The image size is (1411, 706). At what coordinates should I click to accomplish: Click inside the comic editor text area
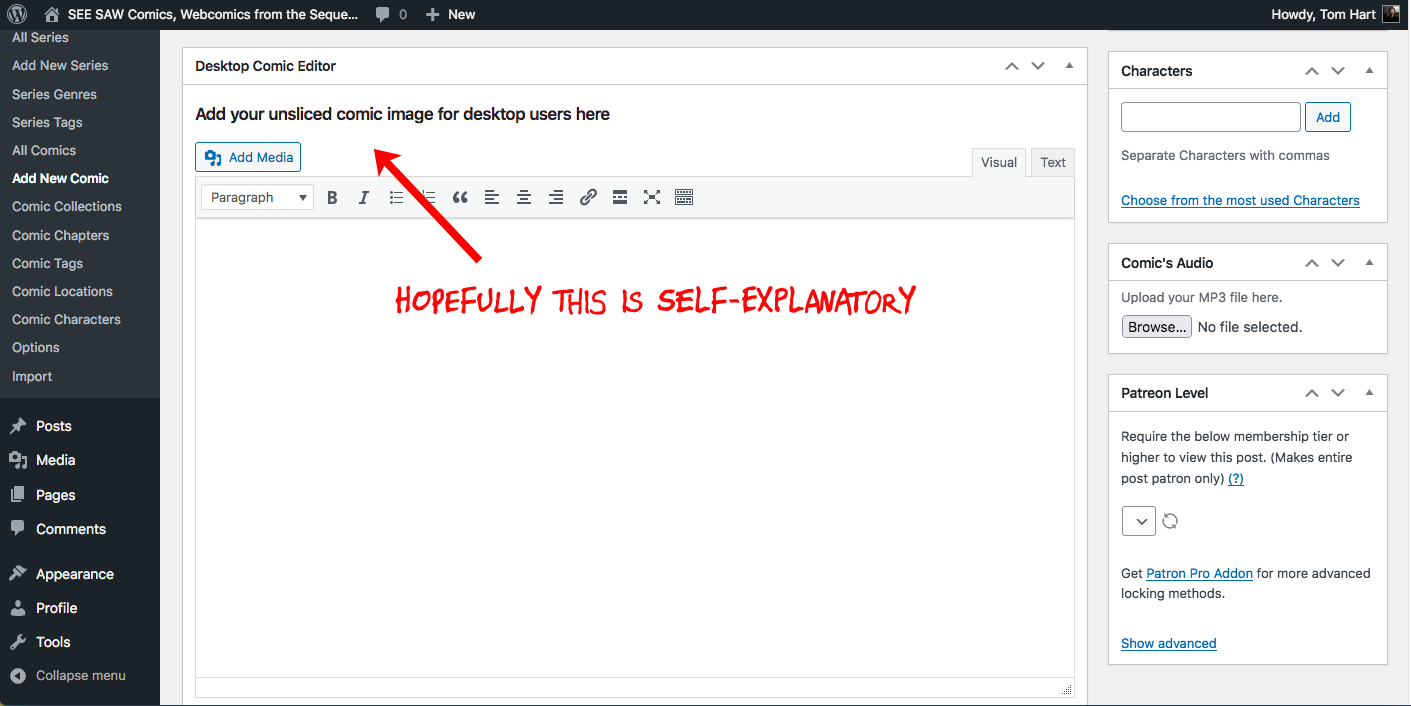point(635,448)
